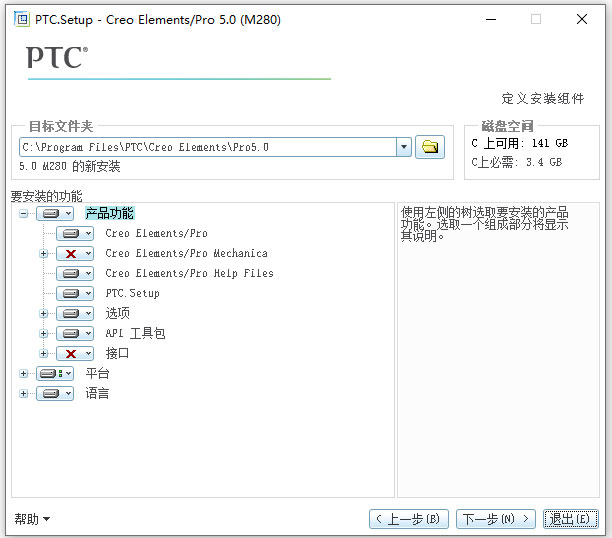Screen dimensions: 612x538
Task: Click install-state icon for 语言
Action: [51, 393]
